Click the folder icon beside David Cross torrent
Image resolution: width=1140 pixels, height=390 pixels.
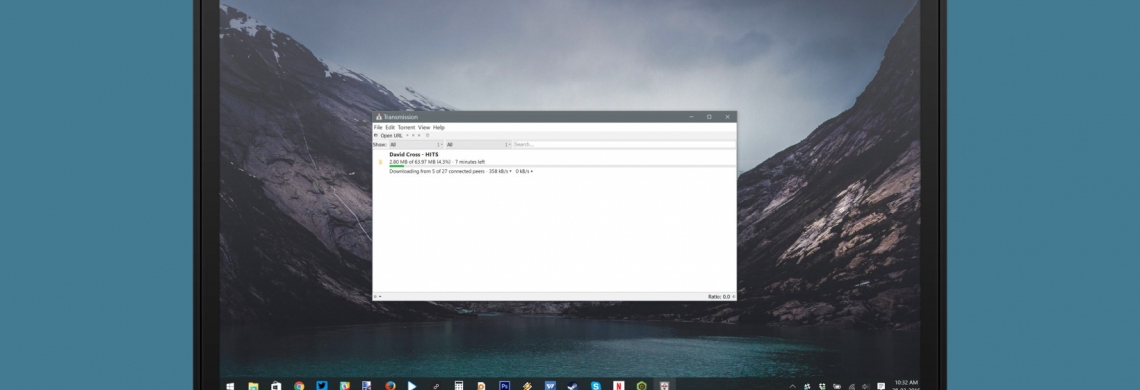(380, 162)
